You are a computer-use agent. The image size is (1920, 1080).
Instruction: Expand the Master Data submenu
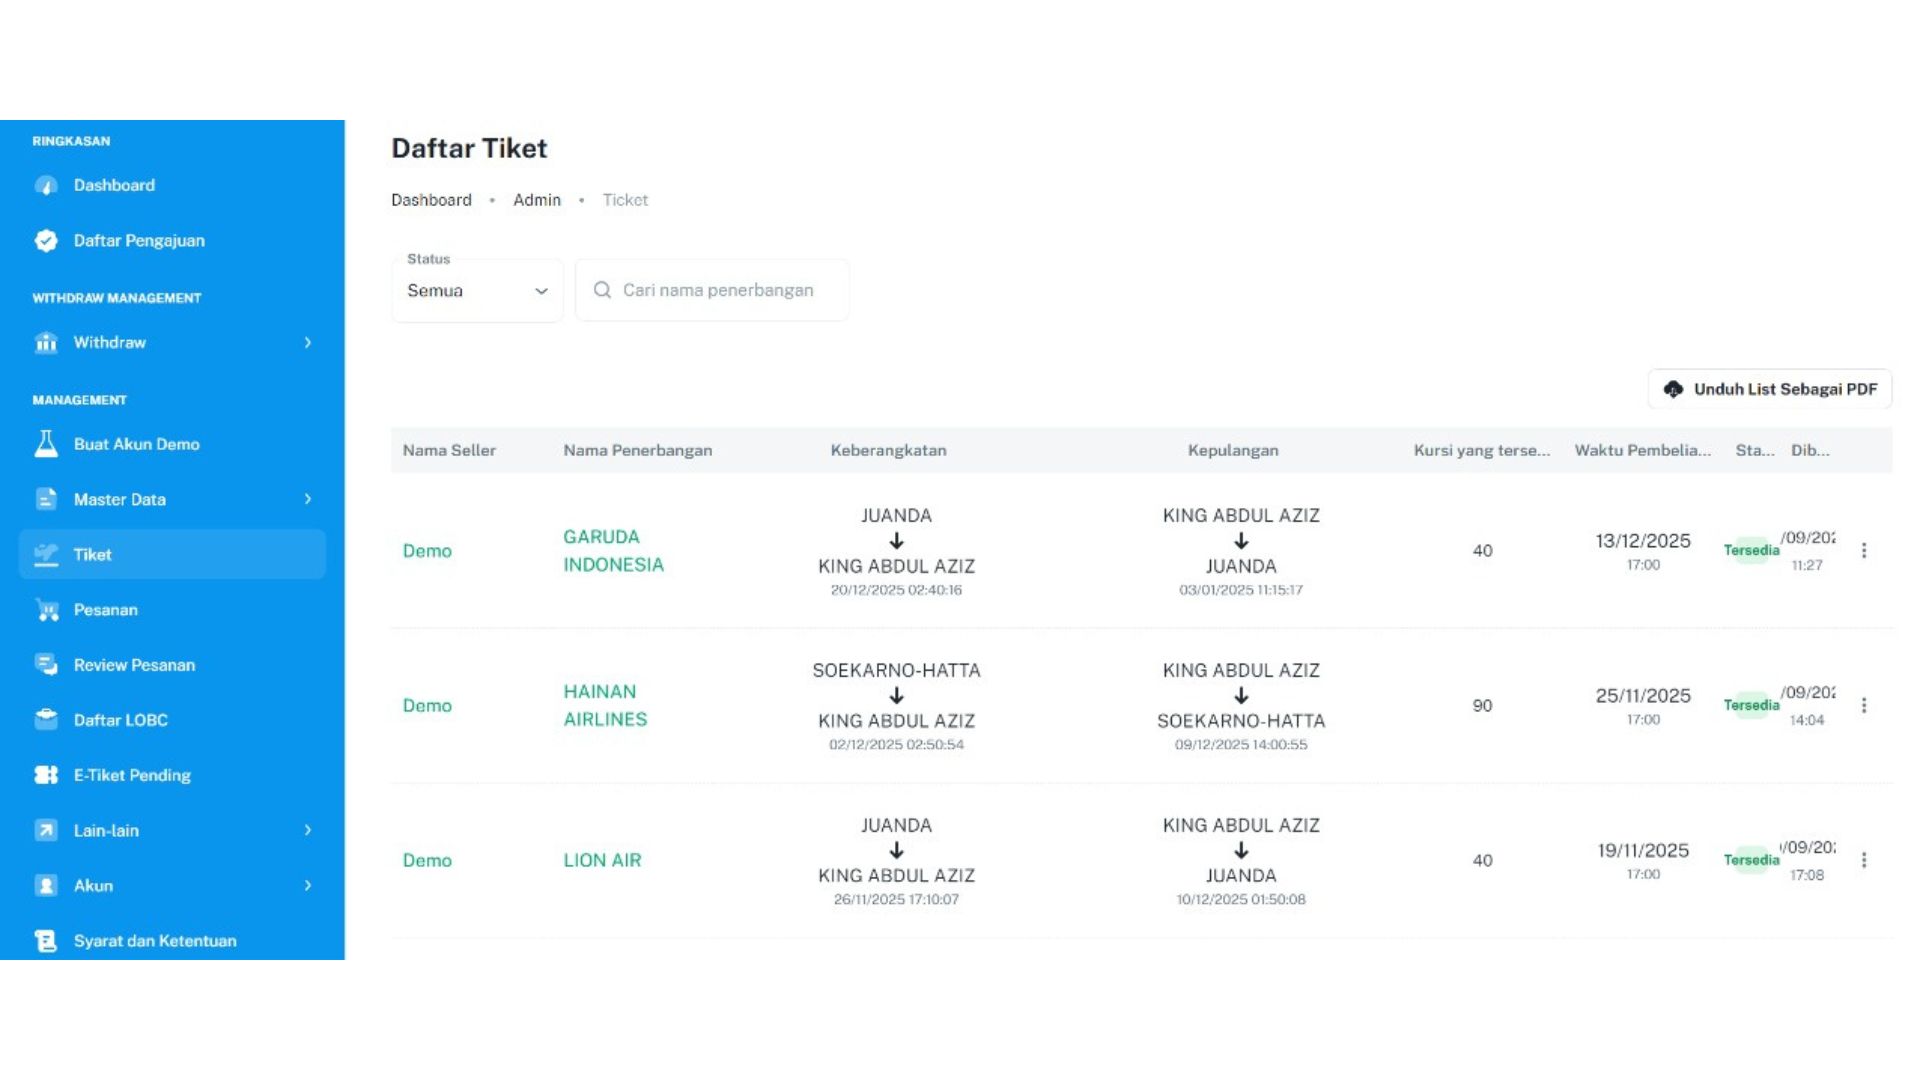[308, 499]
